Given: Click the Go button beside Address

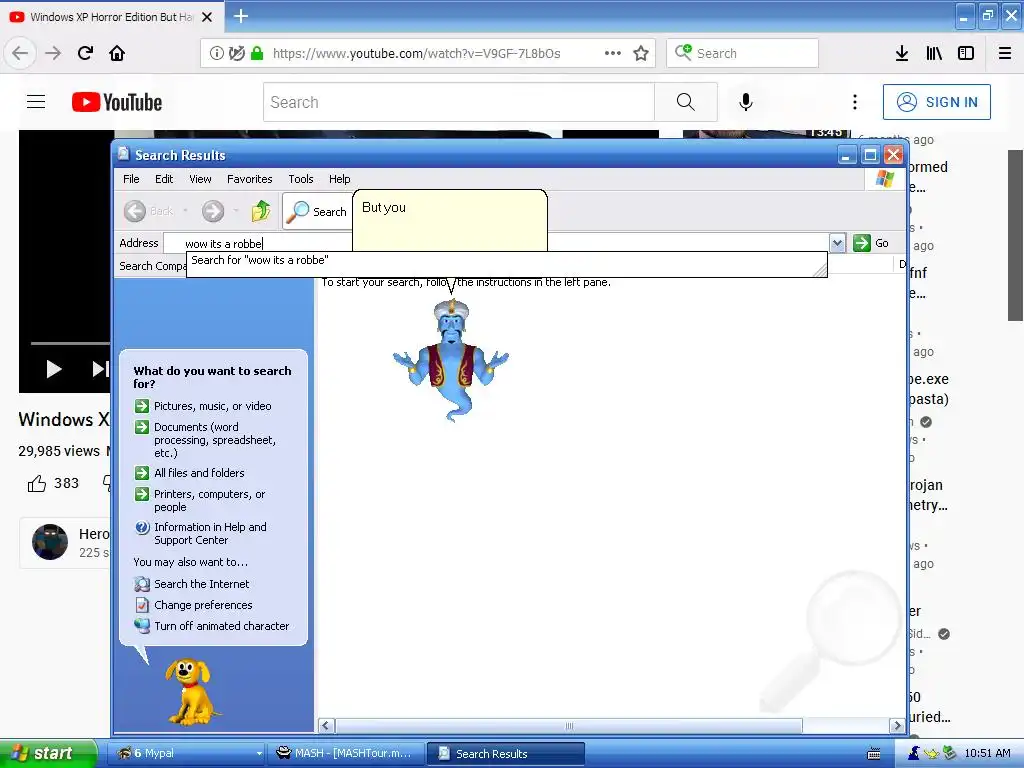Looking at the screenshot, I should (872, 243).
